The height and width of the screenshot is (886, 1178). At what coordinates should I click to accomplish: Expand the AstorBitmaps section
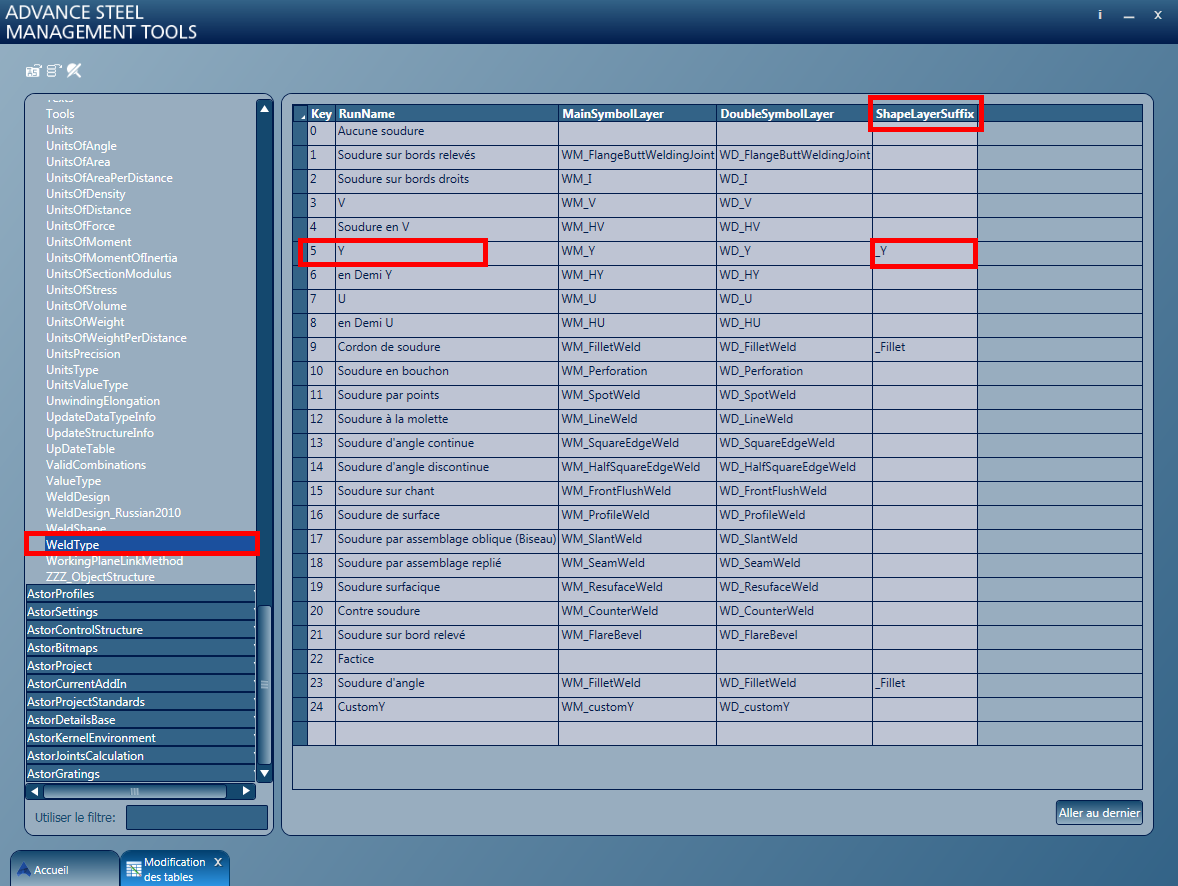coord(140,648)
